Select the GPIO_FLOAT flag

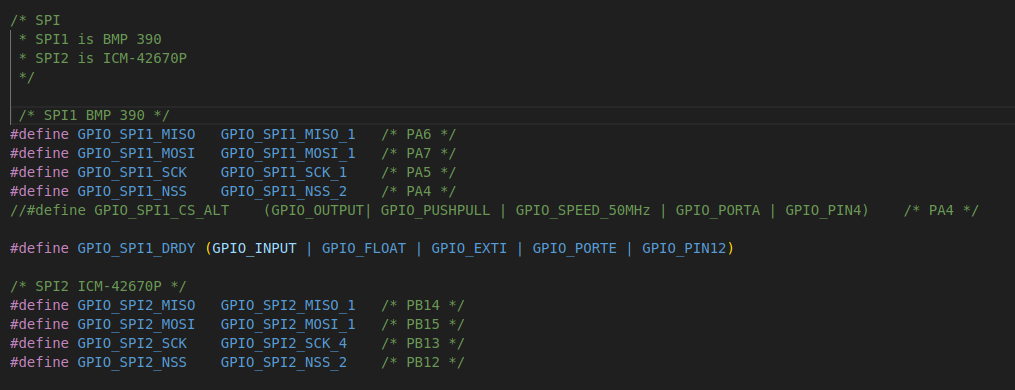click(x=364, y=248)
